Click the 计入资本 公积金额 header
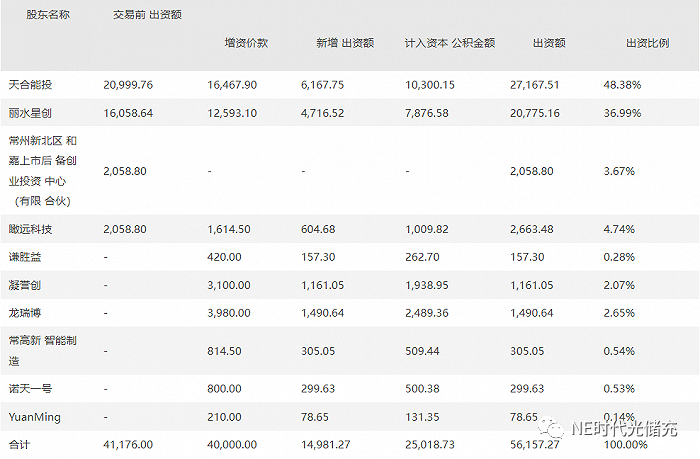The width and height of the screenshot is (700, 459). pyautogui.click(x=450, y=44)
